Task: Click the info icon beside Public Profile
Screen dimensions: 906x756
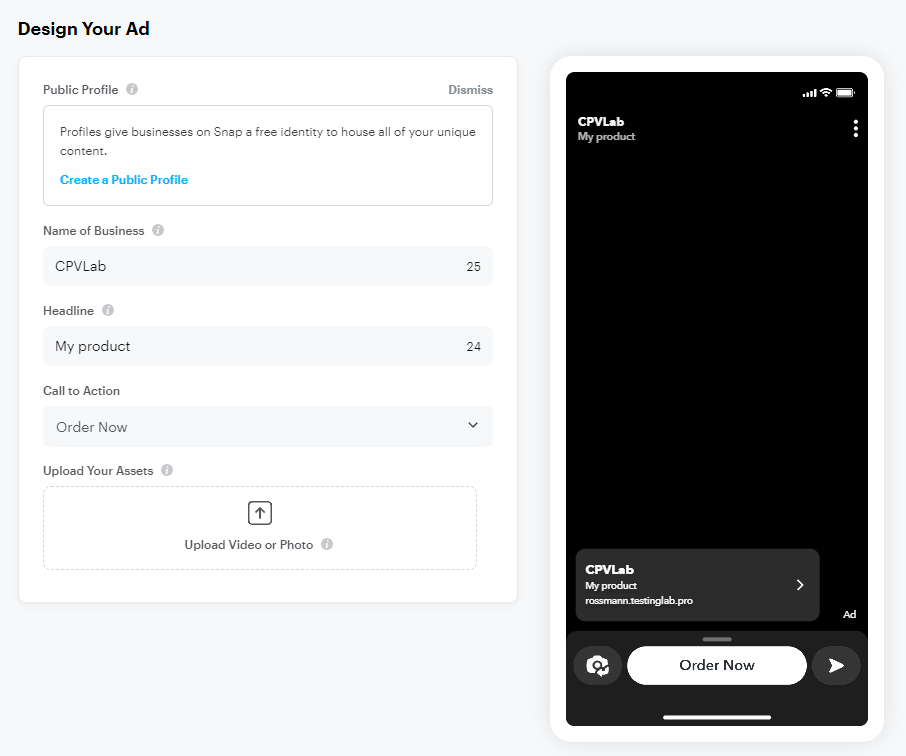Action: pos(132,90)
